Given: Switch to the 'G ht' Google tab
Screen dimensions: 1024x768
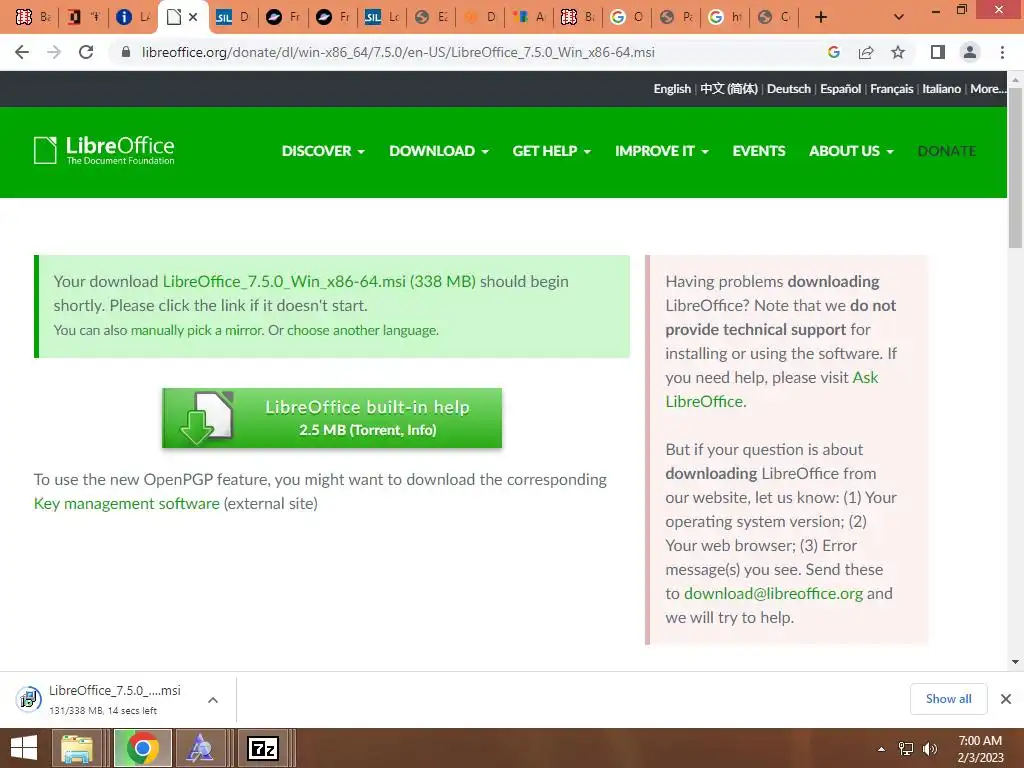Looking at the screenshot, I should pos(725,17).
